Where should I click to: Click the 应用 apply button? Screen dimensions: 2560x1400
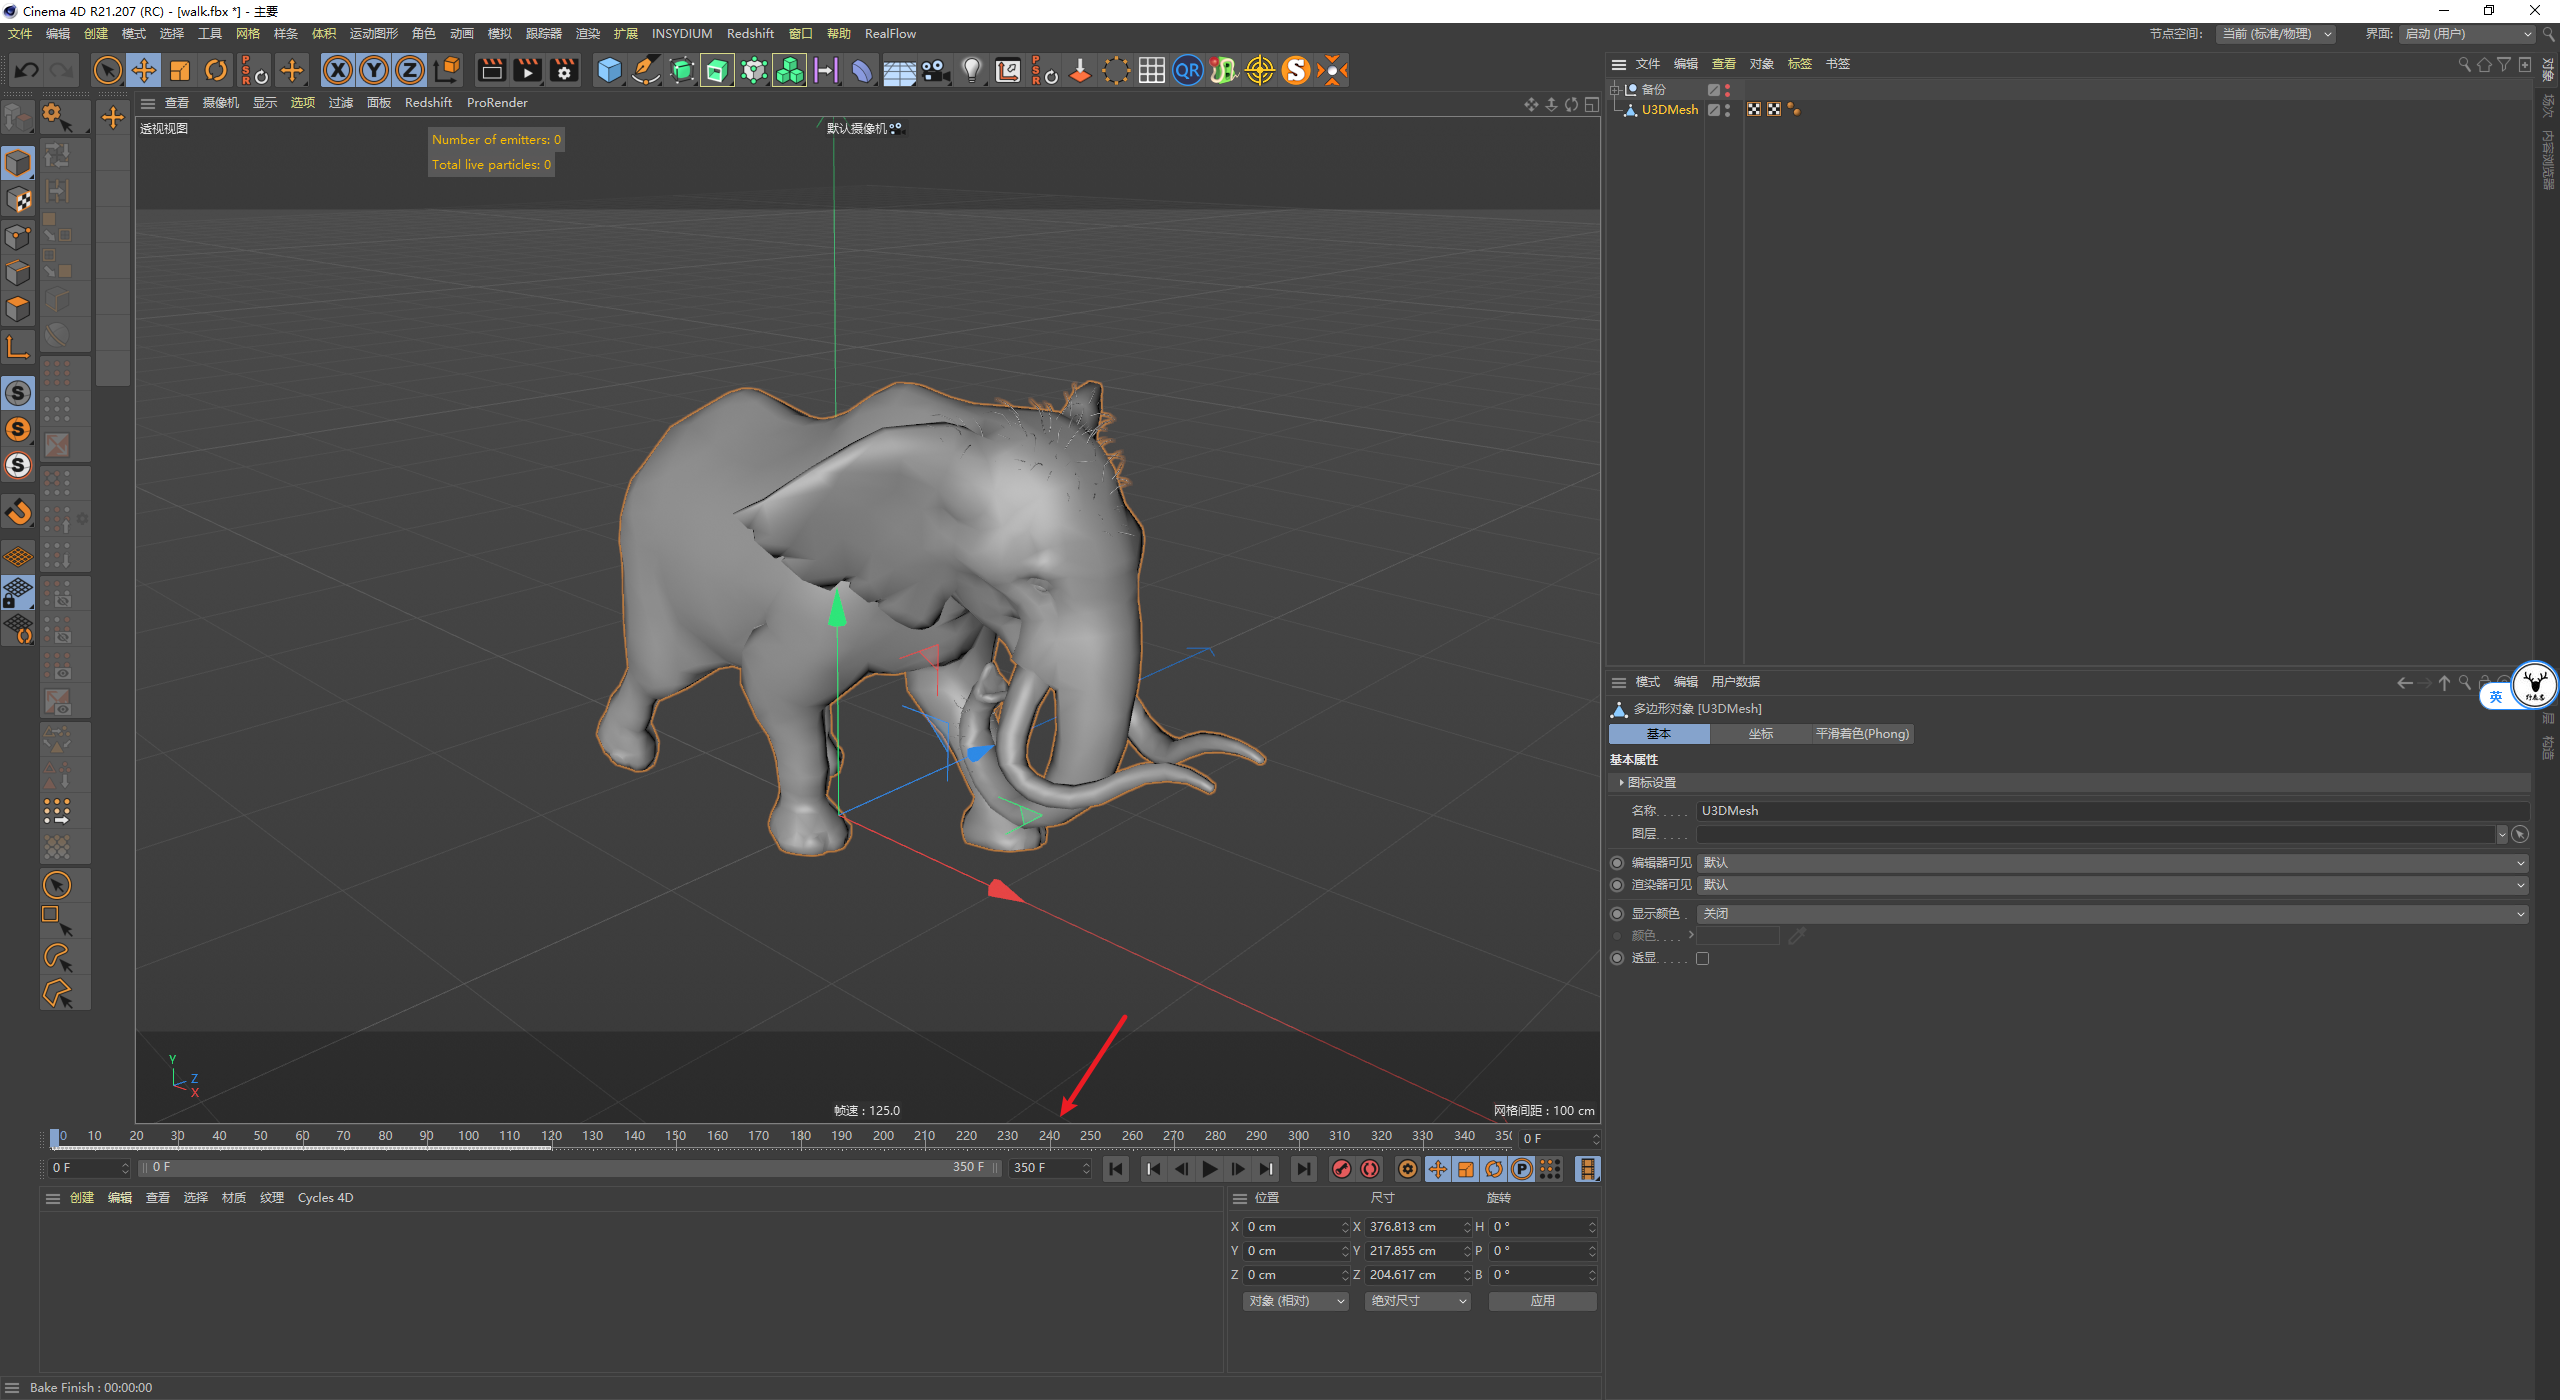click(1542, 1301)
